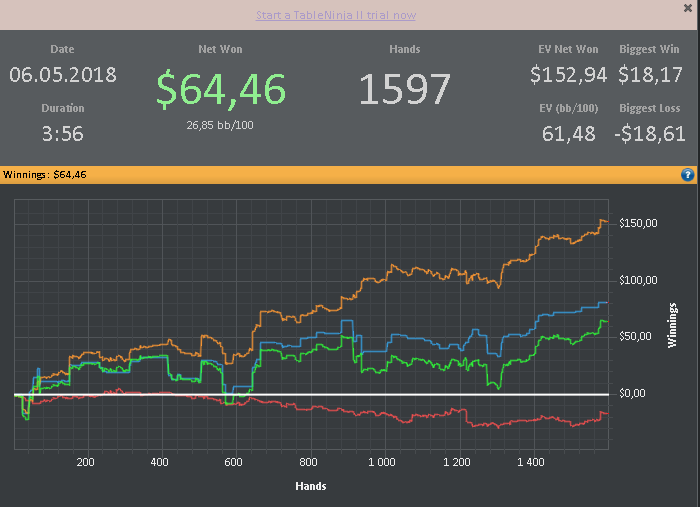
Task: Click the Duration label
Action: tap(62, 108)
